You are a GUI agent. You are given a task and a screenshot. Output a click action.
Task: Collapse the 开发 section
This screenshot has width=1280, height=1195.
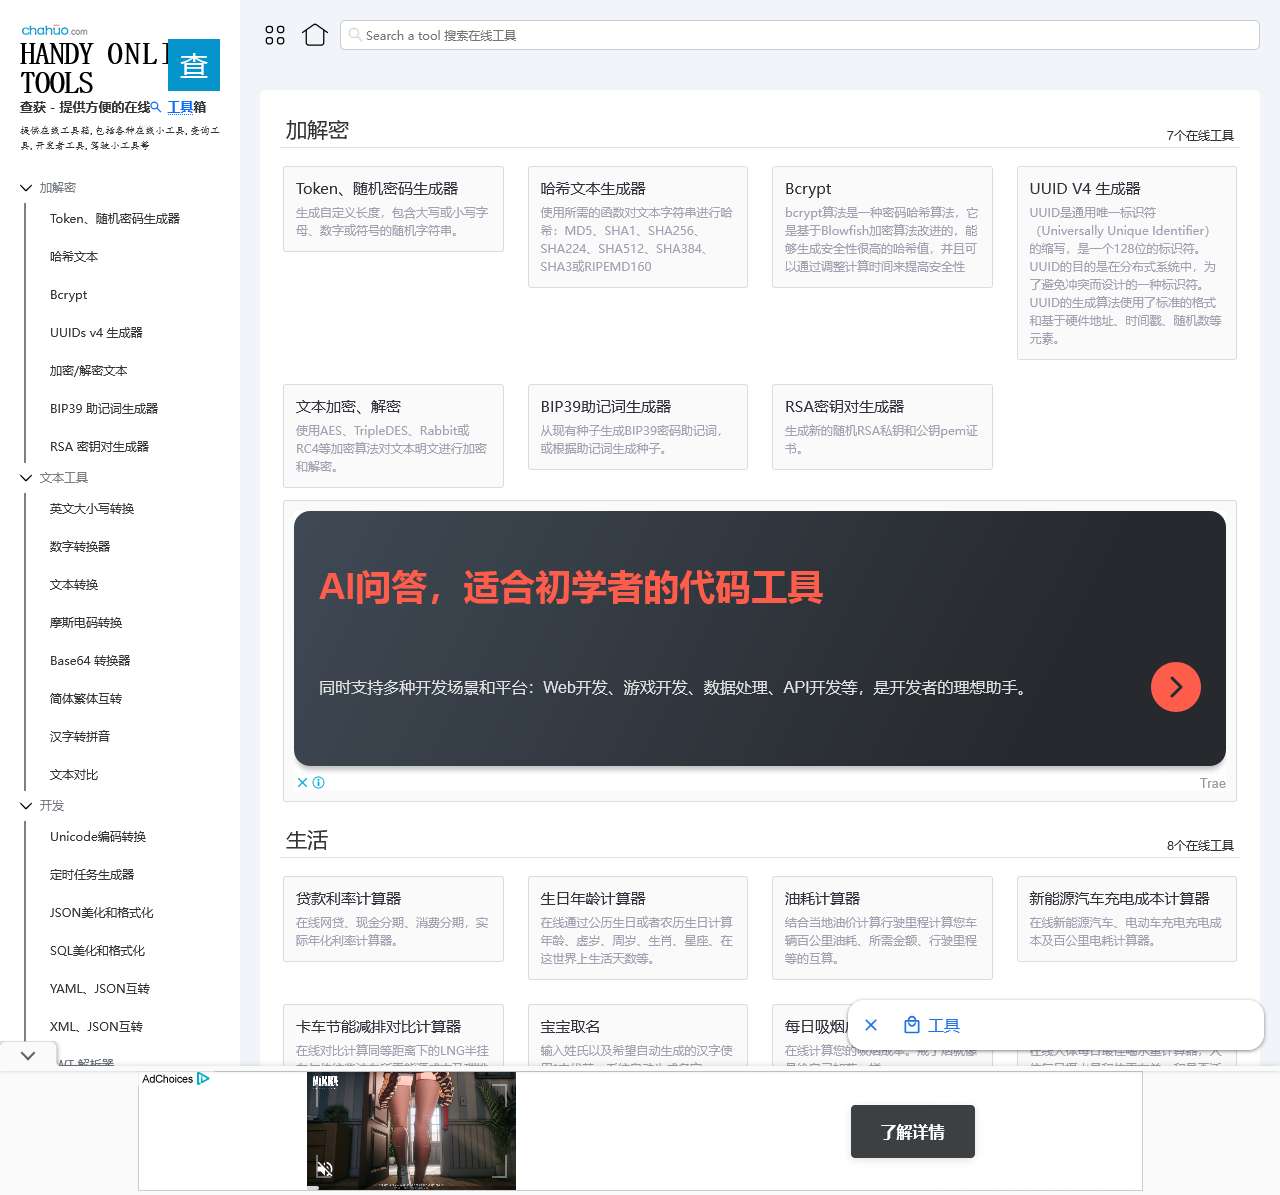[x=26, y=806]
